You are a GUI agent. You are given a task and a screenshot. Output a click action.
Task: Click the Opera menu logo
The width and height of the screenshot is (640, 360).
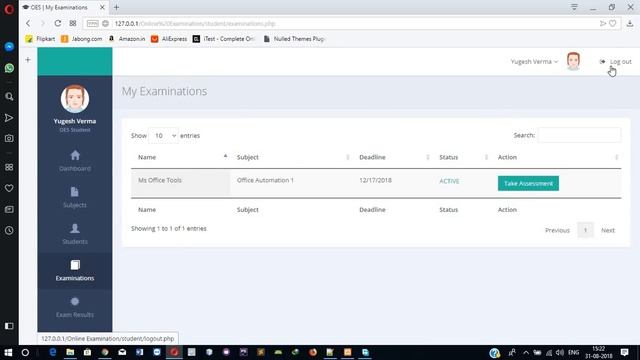9,9
